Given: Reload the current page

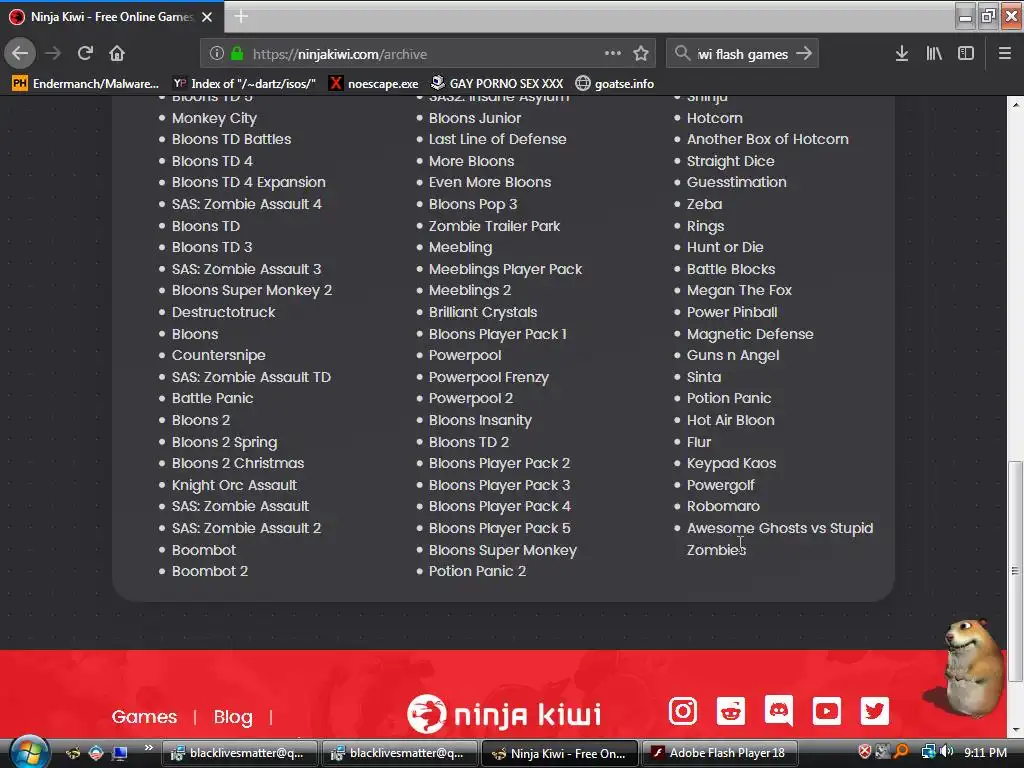Looking at the screenshot, I should 85,54.
